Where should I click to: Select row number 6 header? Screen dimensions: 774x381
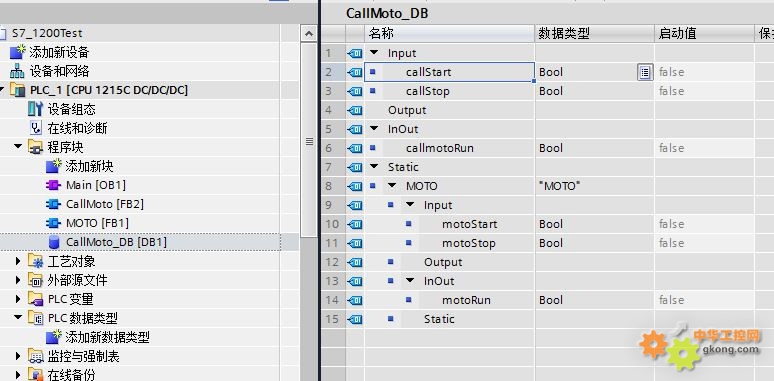coord(333,148)
